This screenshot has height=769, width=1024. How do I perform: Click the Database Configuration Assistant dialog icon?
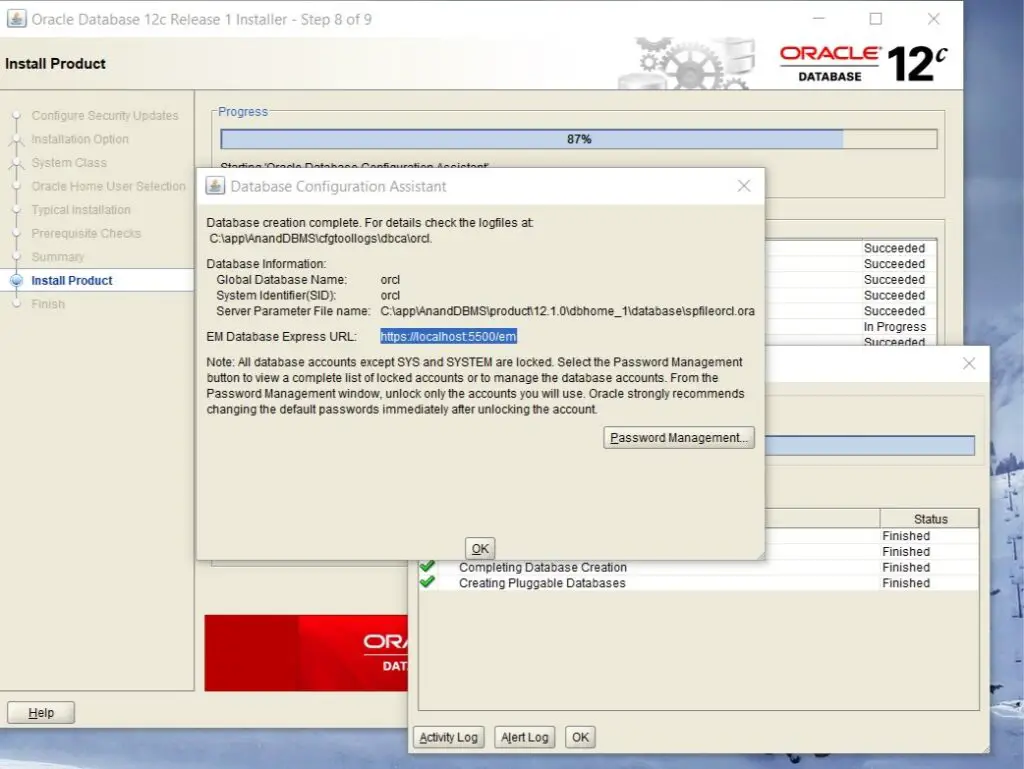214,186
